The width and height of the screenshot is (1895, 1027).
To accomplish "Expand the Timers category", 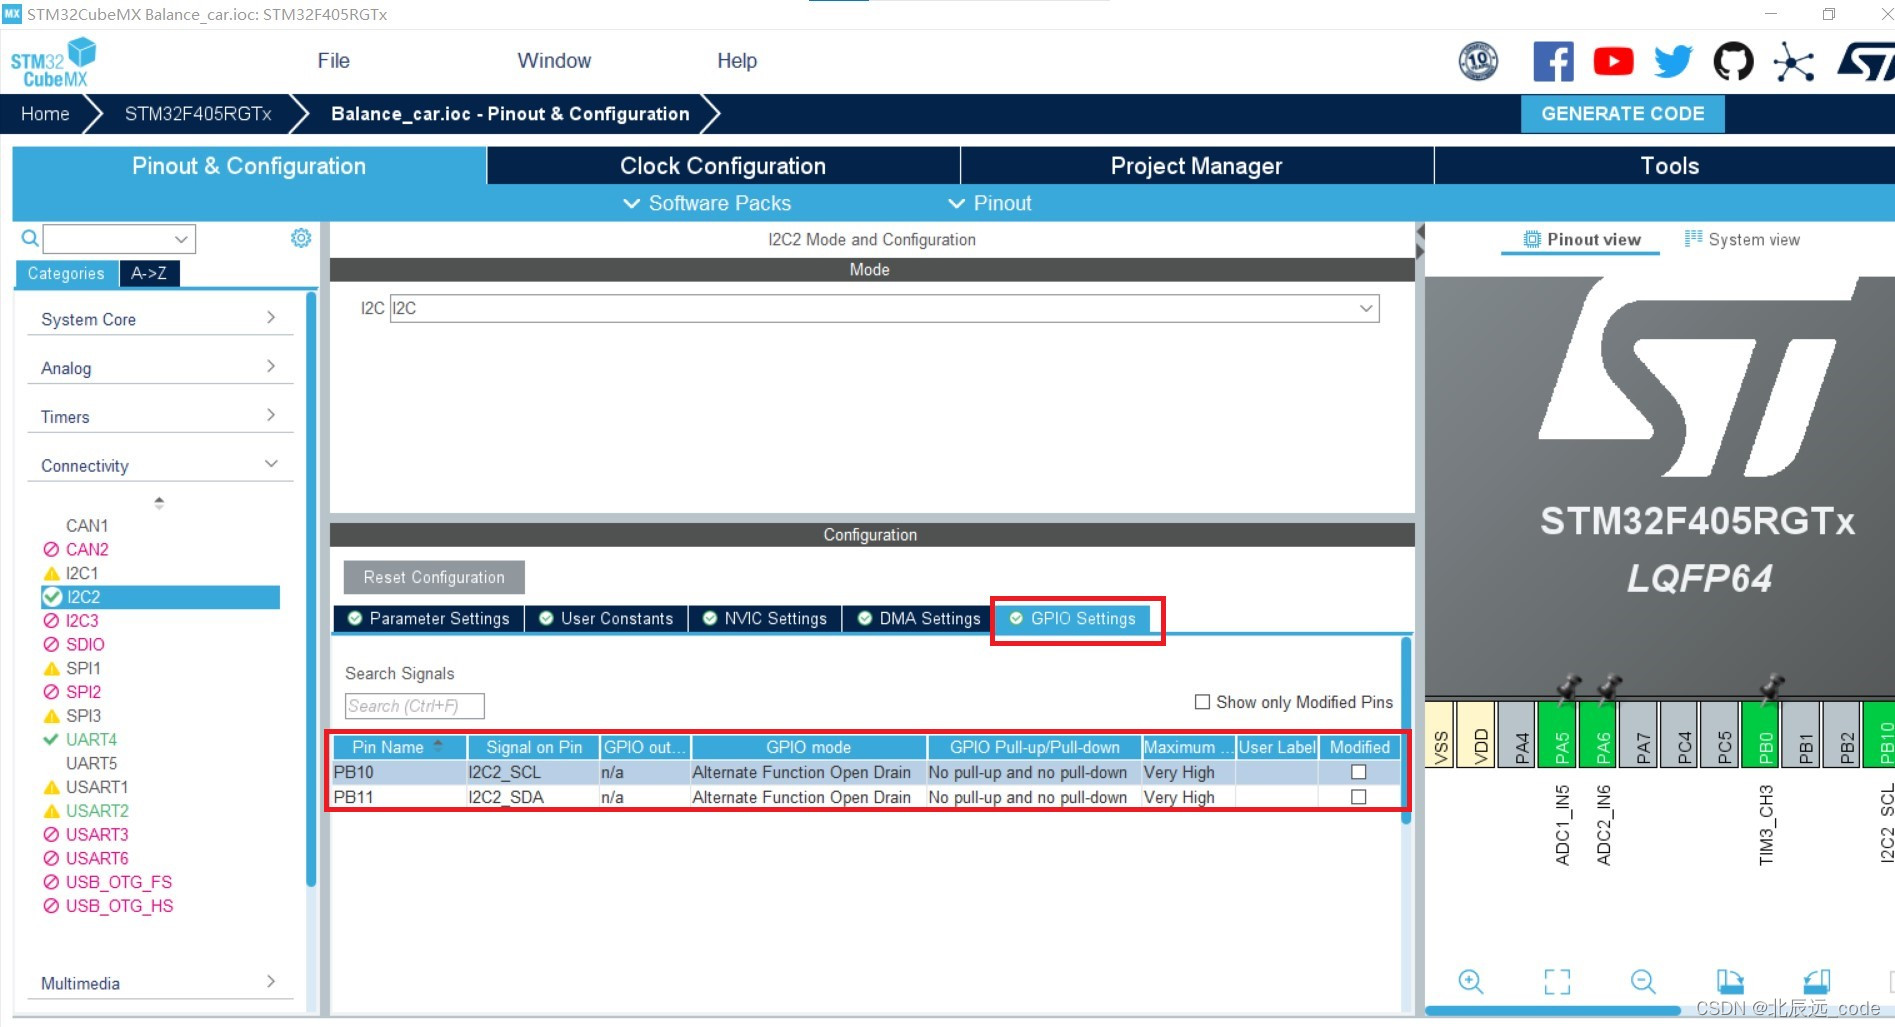I will click(158, 417).
